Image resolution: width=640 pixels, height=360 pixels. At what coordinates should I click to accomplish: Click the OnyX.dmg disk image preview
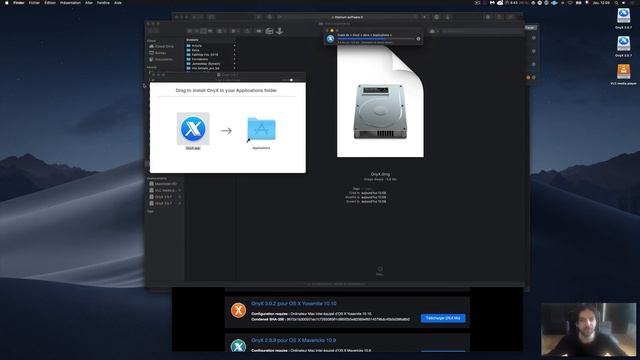point(380,101)
